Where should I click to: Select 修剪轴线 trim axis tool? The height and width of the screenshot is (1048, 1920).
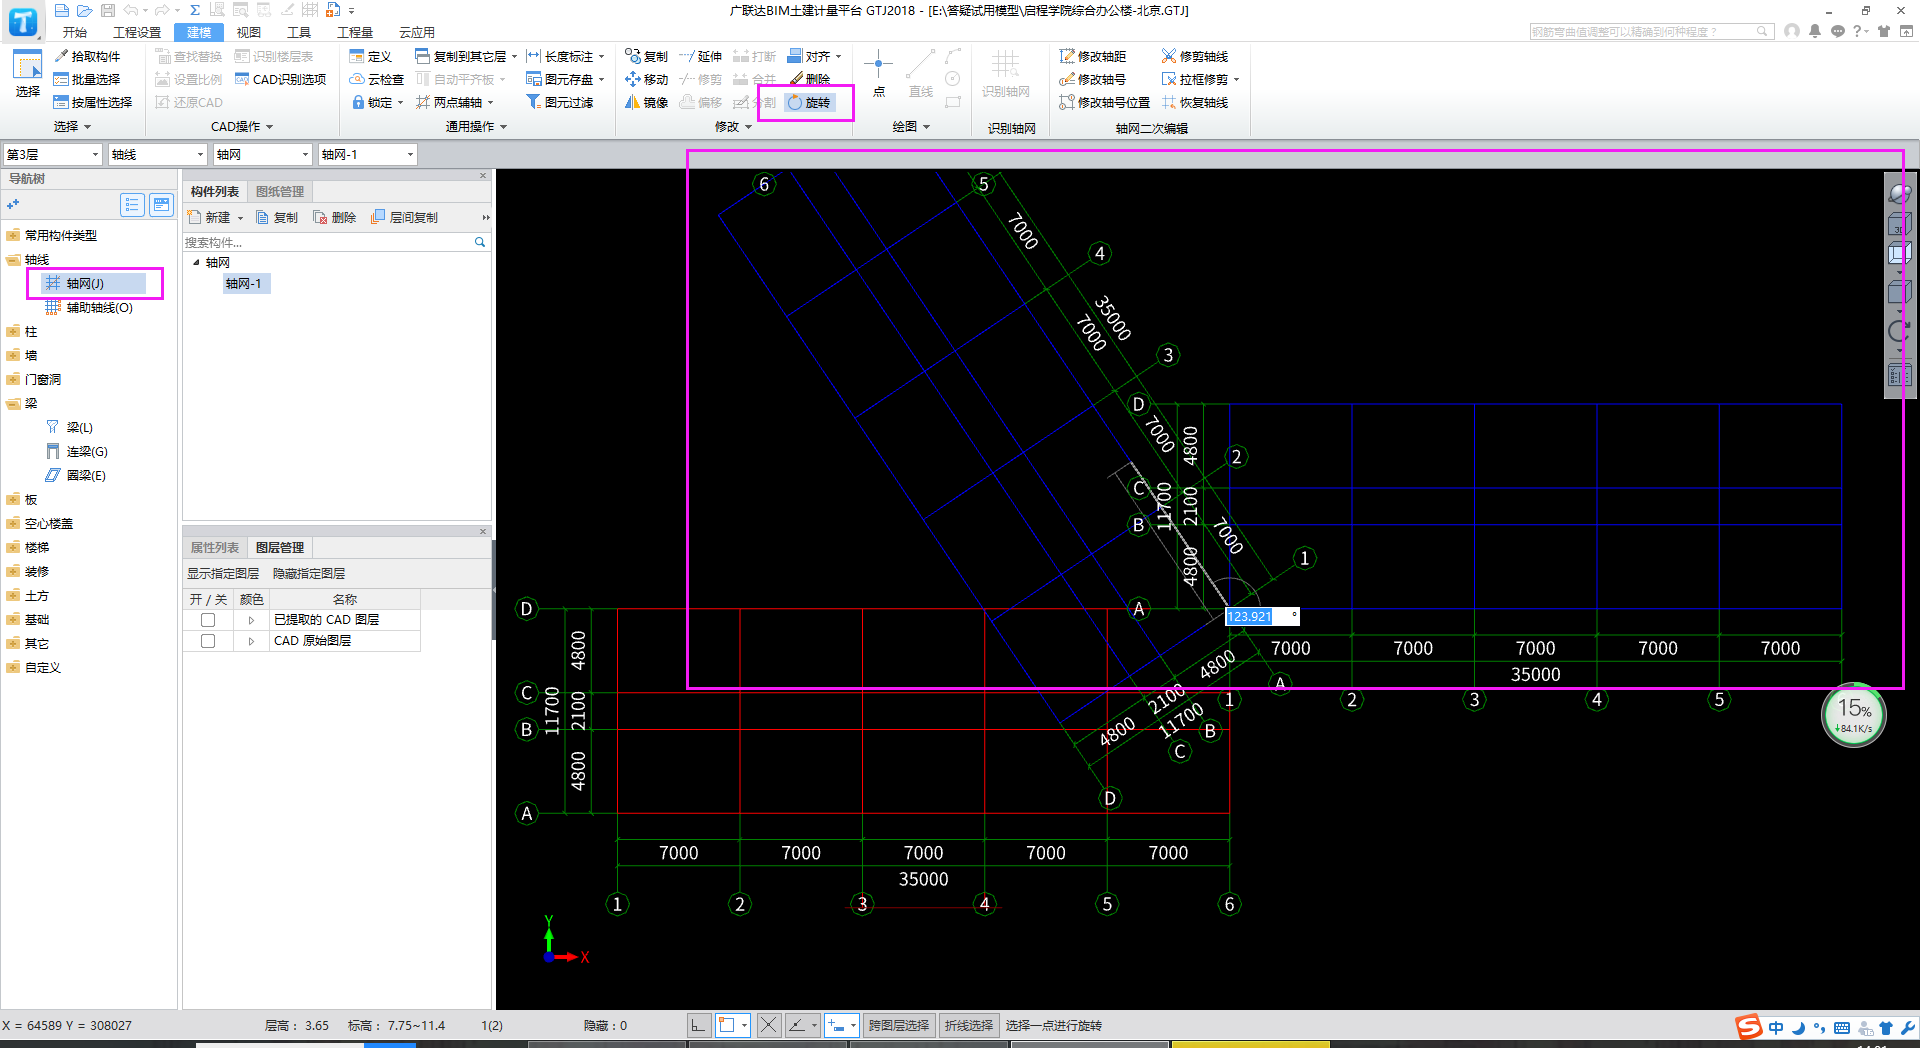click(1194, 56)
